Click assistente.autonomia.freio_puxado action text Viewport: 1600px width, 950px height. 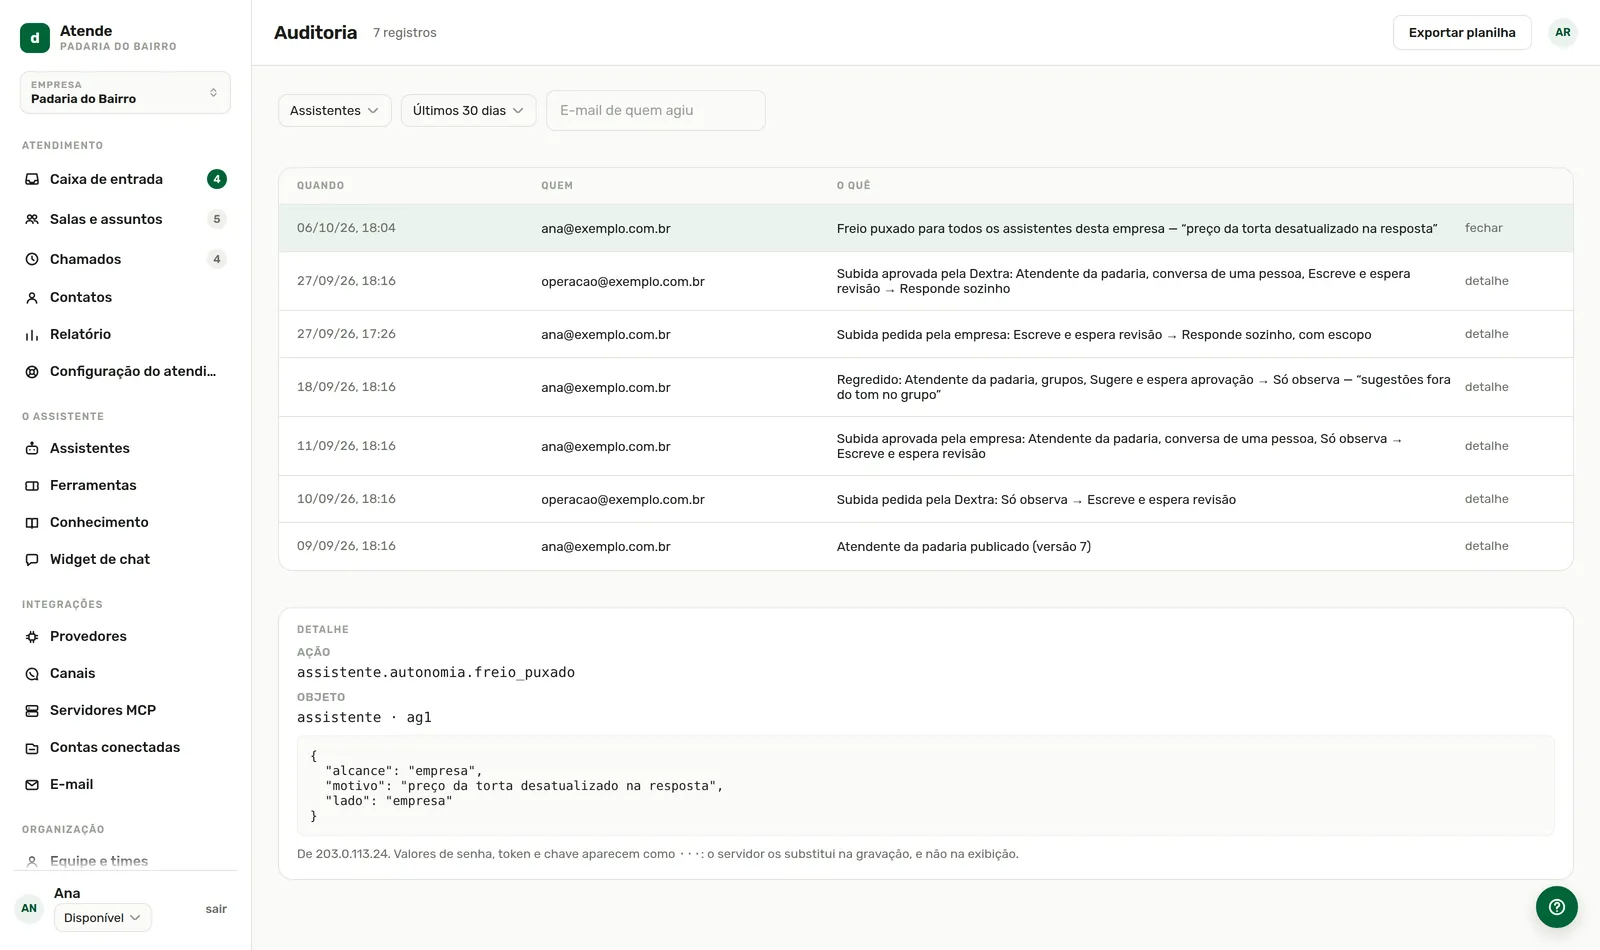click(x=435, y=672)
